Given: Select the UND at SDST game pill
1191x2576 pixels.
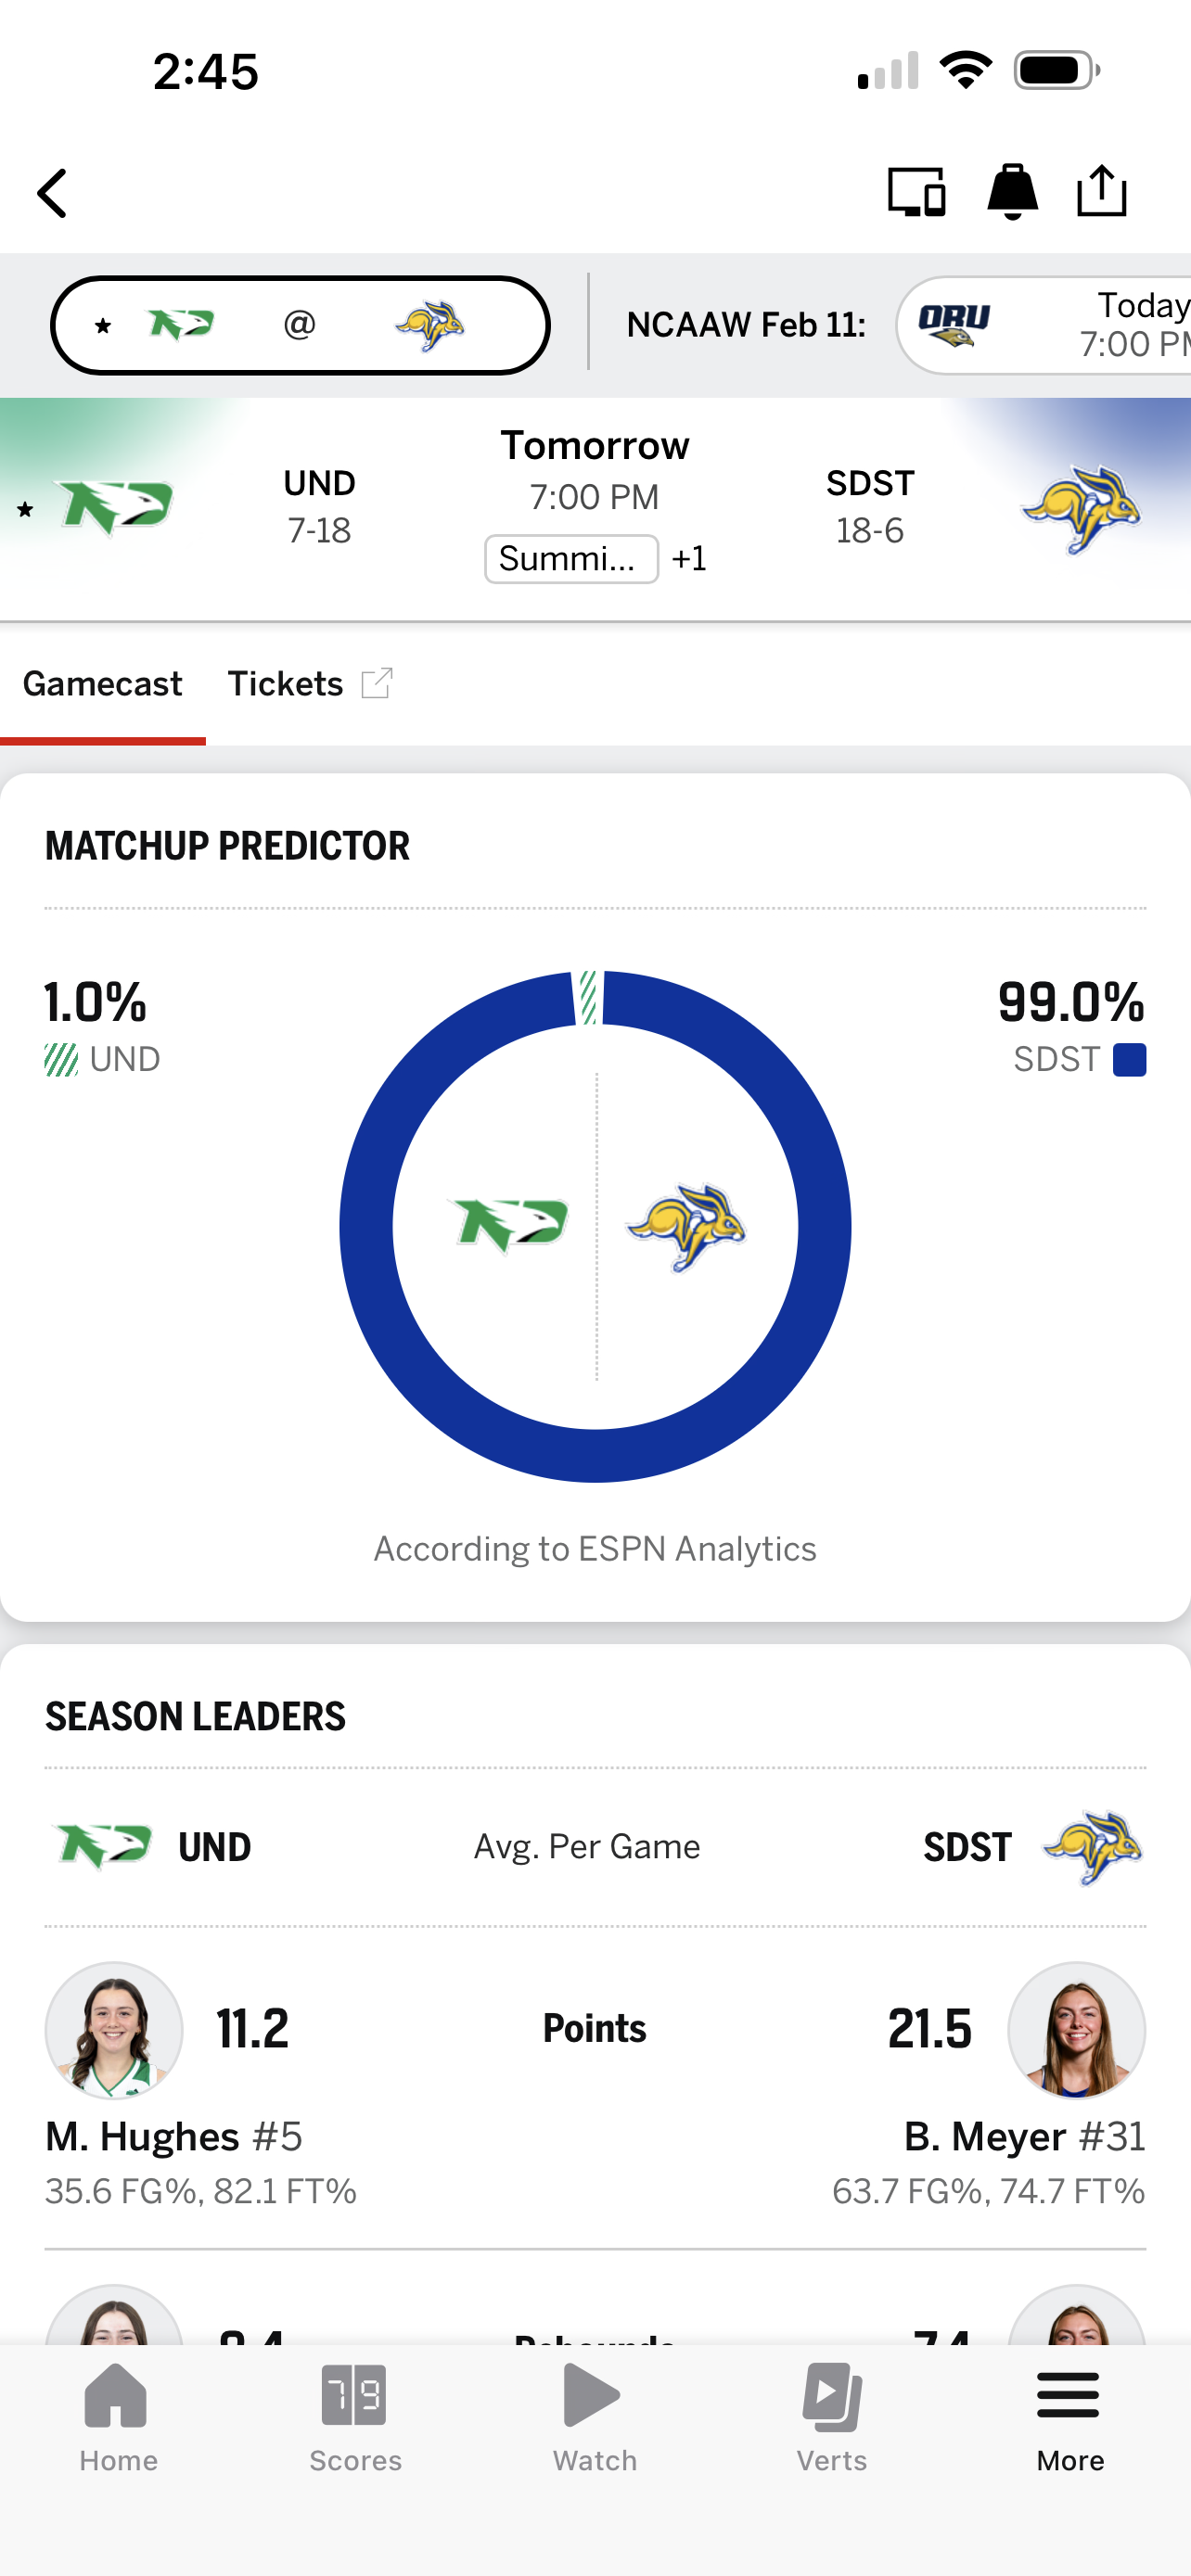Looking at the screenshot, I should pos(300,325).
